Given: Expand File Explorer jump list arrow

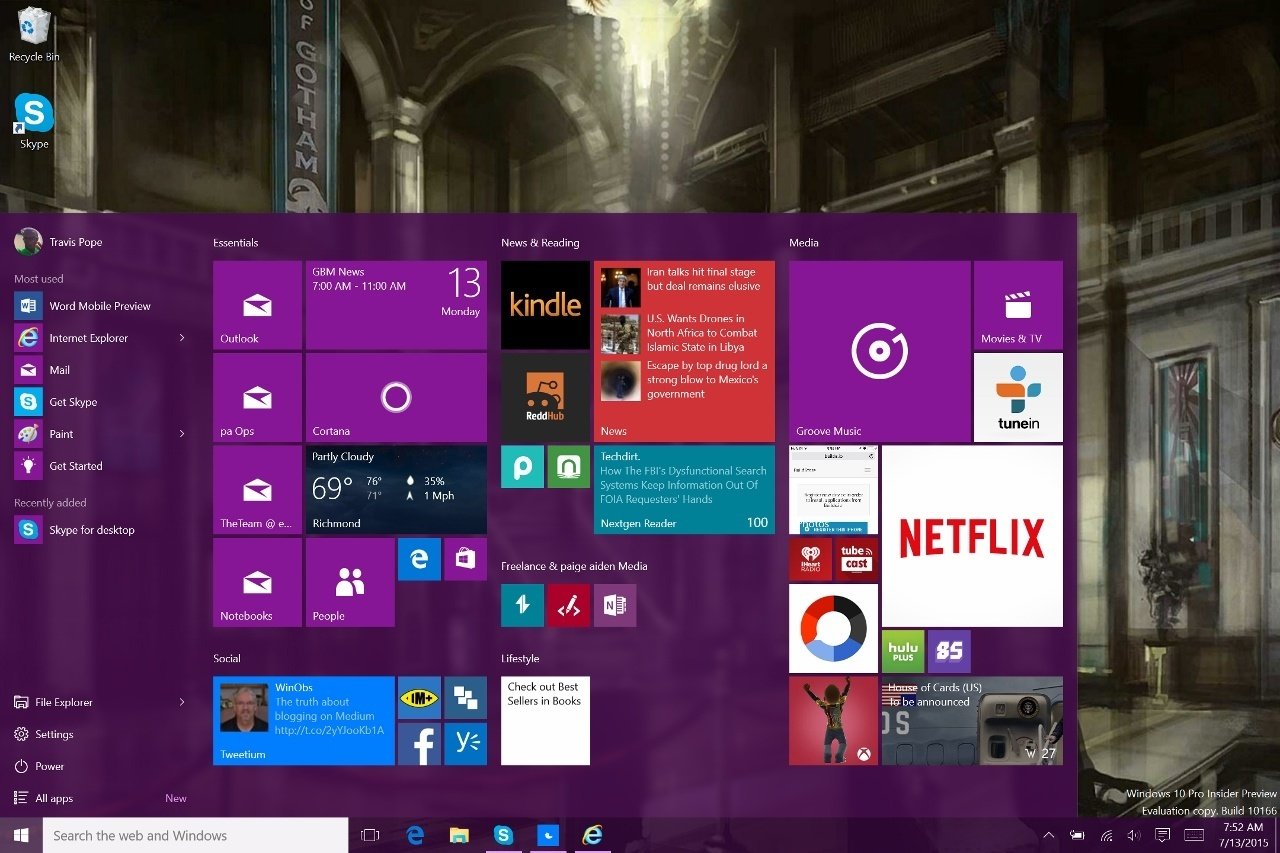Looking at the screenshot, I should [182, 702].
